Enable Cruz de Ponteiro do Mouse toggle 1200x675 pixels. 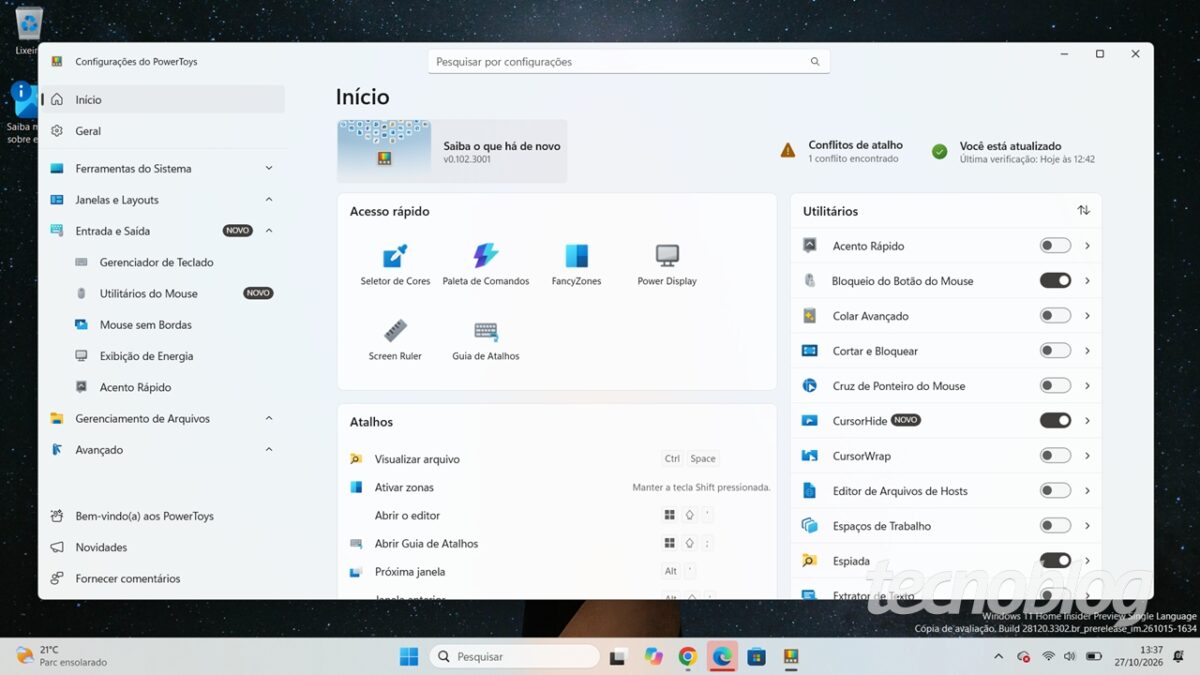(1055, 386)
